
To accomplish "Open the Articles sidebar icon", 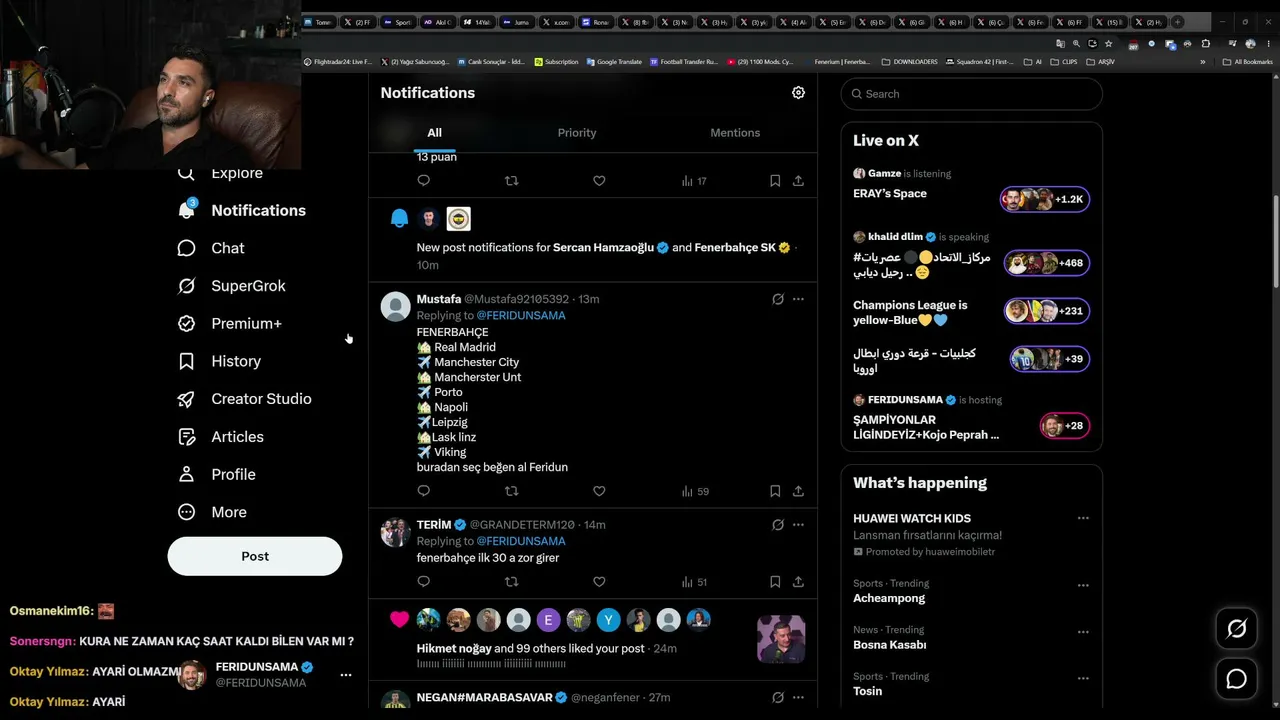I will [x=186, y=437].
